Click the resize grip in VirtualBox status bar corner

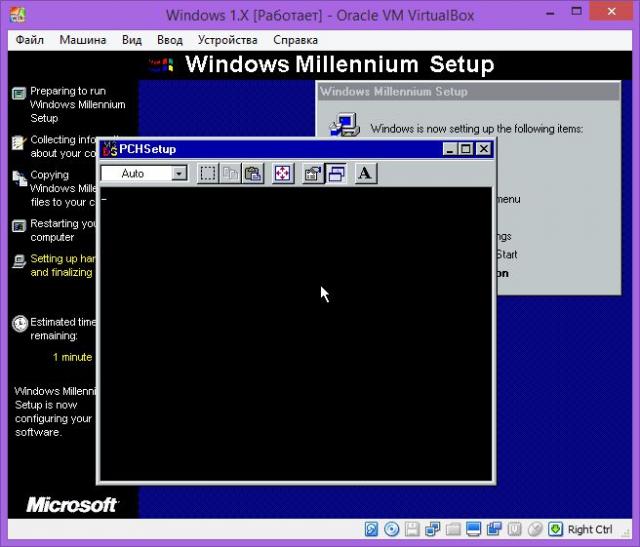click(x=627, y=531)
